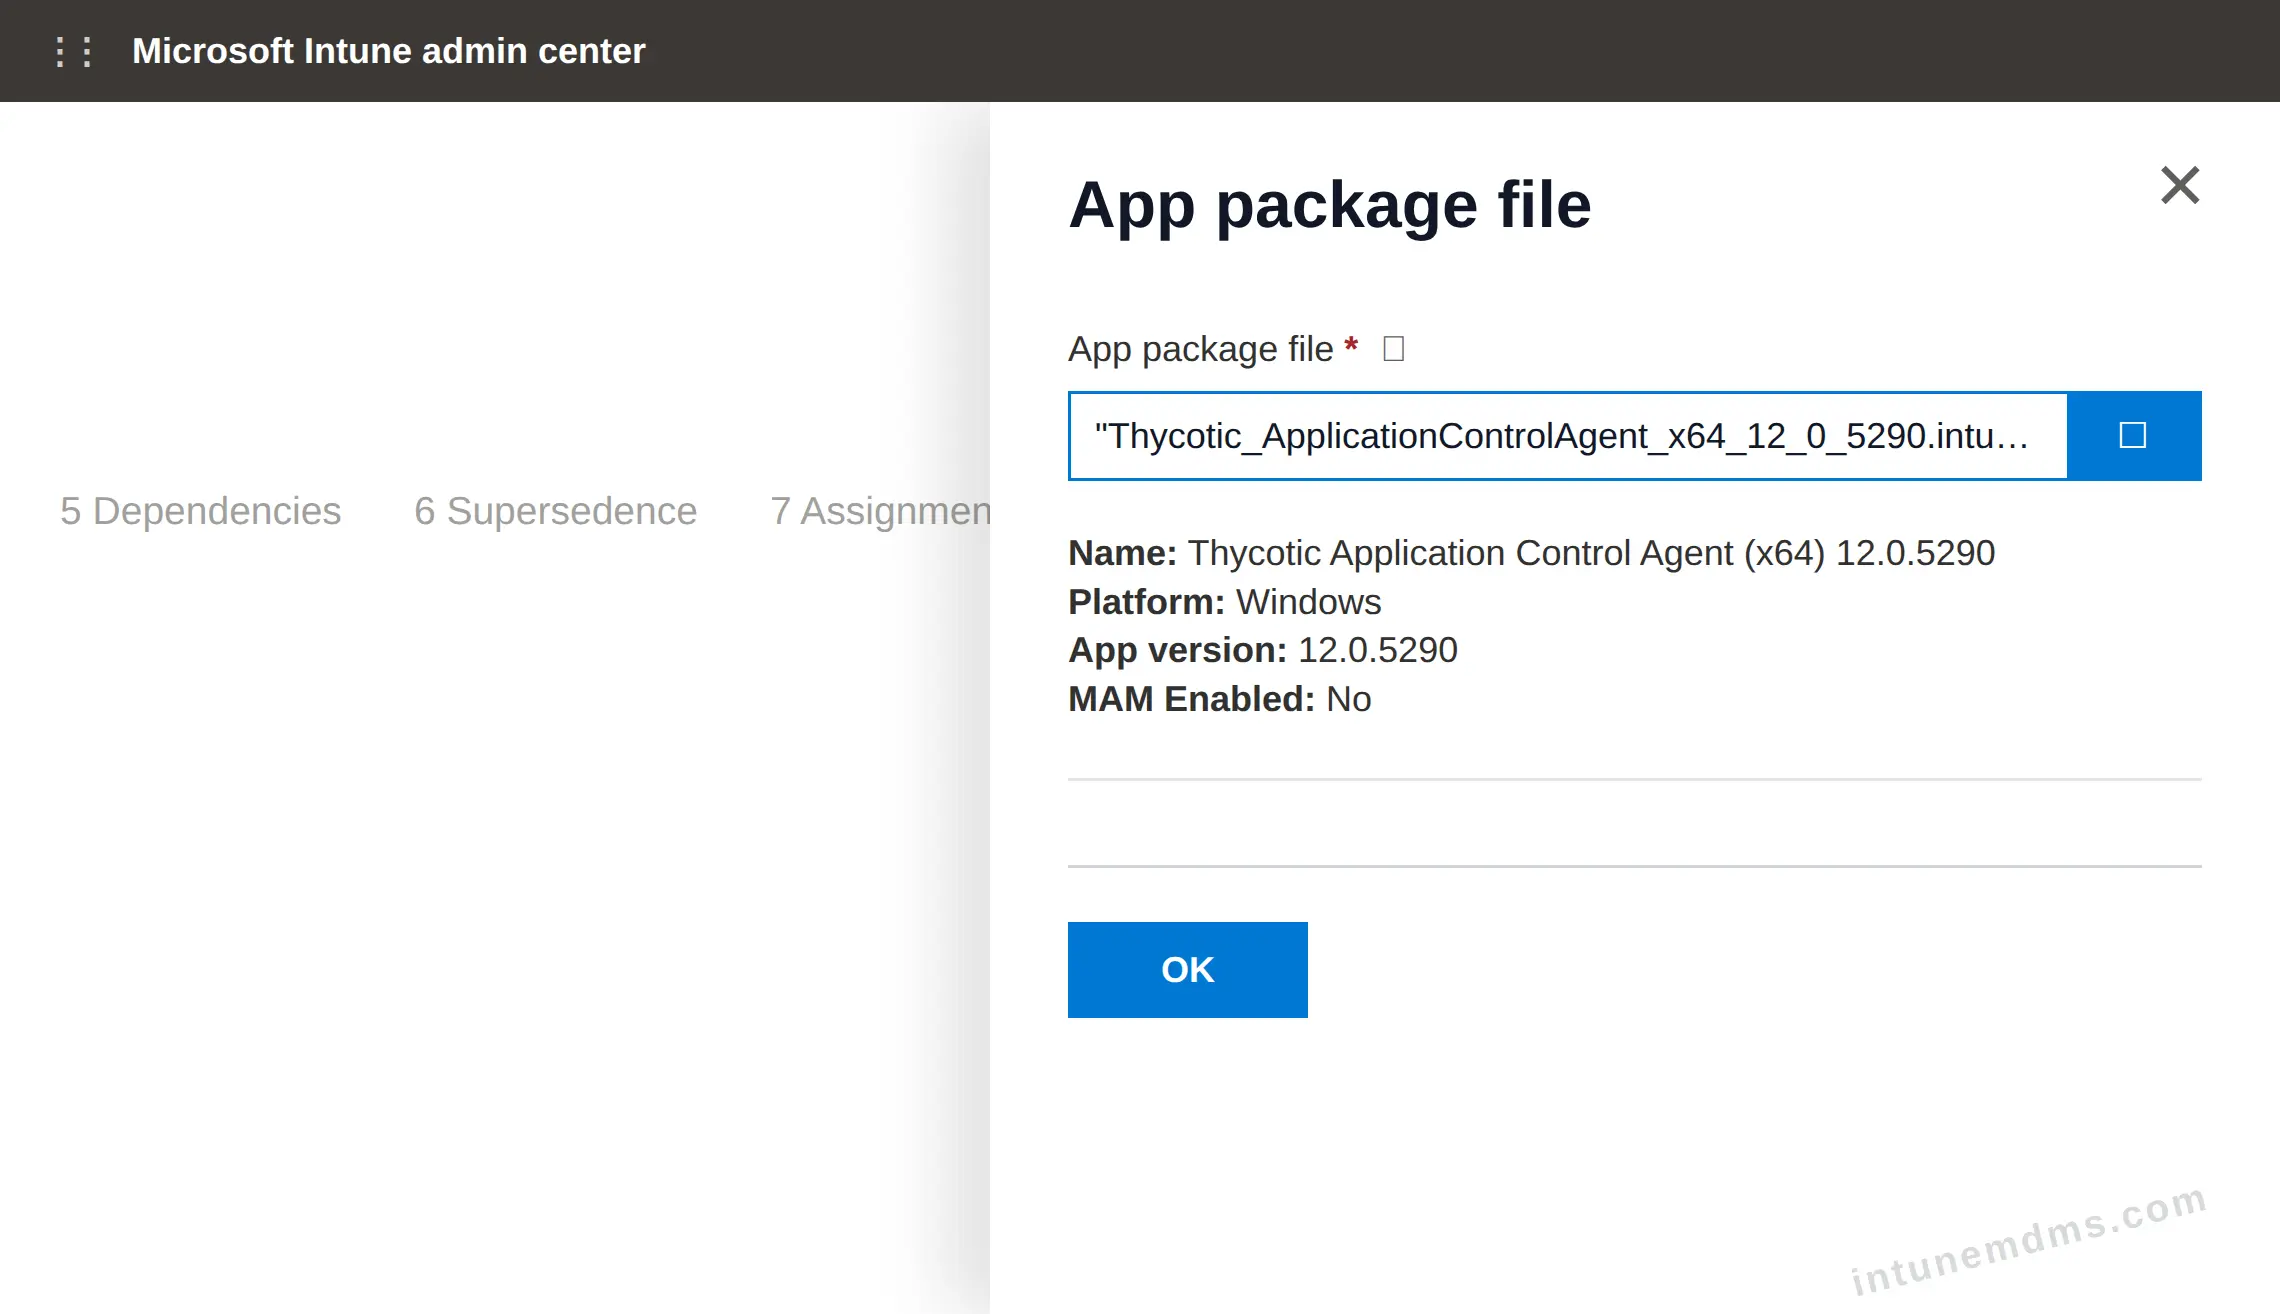Click the App package file heading
2280x1314 pixels.
[x=1329, y=205]
